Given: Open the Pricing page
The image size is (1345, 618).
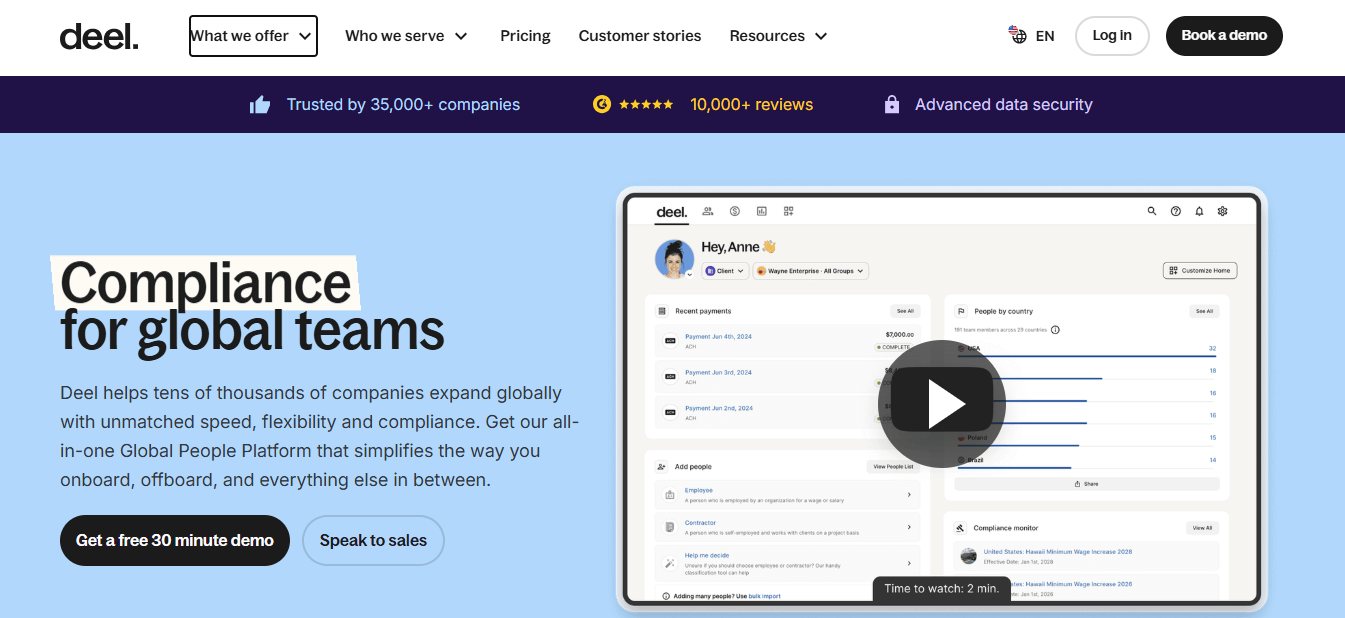Looking at the screenshot, I should pos(525,36).
